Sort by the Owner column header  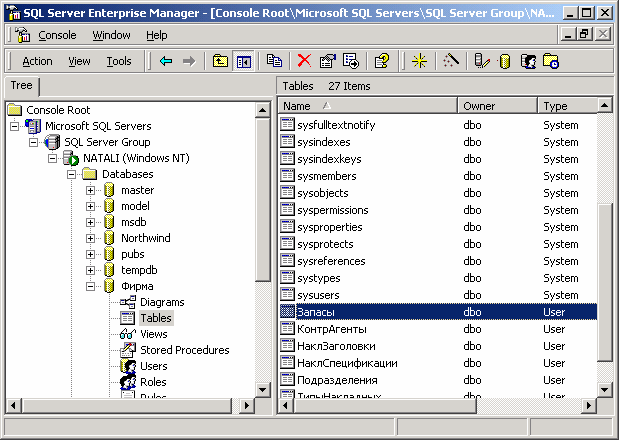click(498, 106)
